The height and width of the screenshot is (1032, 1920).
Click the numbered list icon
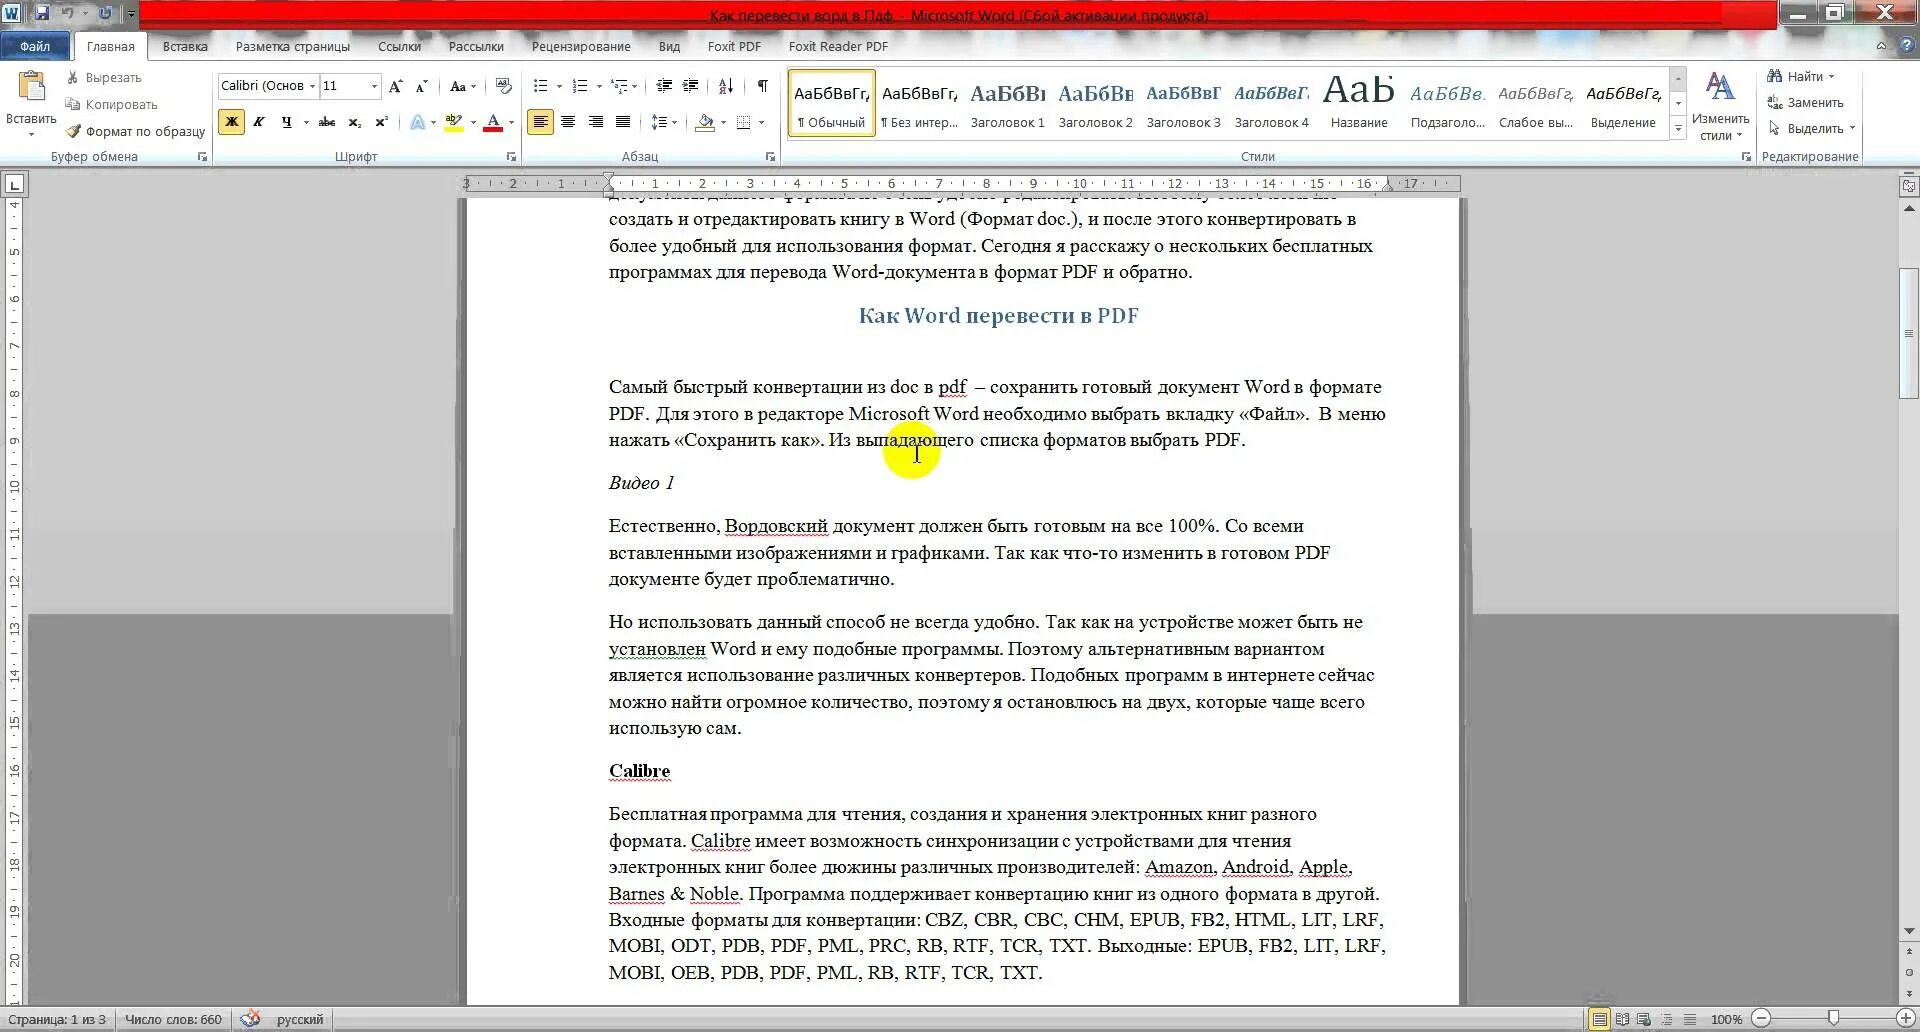(x=580, y=86)
